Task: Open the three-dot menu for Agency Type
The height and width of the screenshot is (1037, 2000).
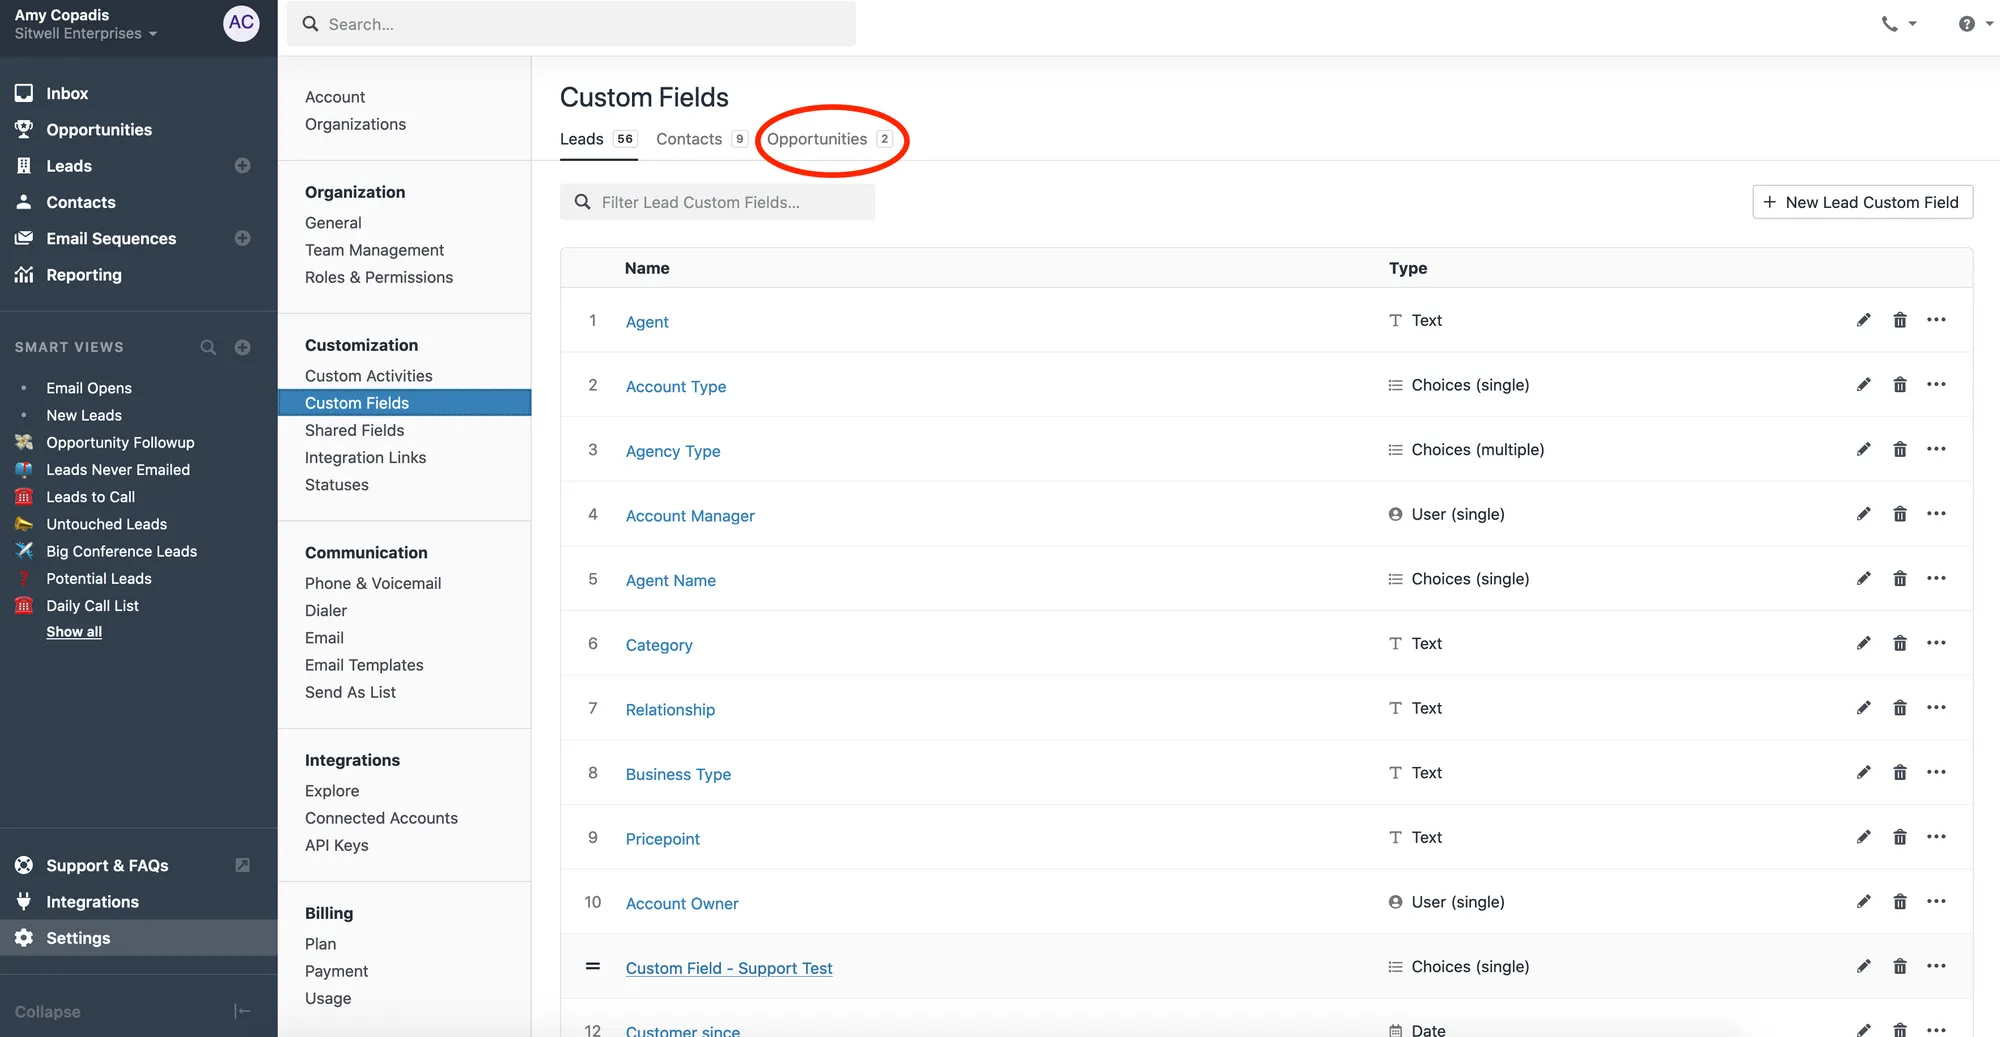Action: (1936, 449)
